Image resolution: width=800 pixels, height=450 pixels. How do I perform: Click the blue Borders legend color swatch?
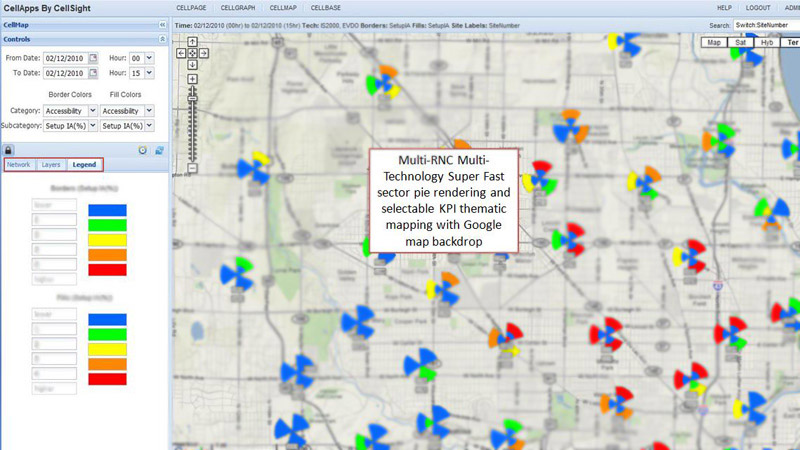107,210
